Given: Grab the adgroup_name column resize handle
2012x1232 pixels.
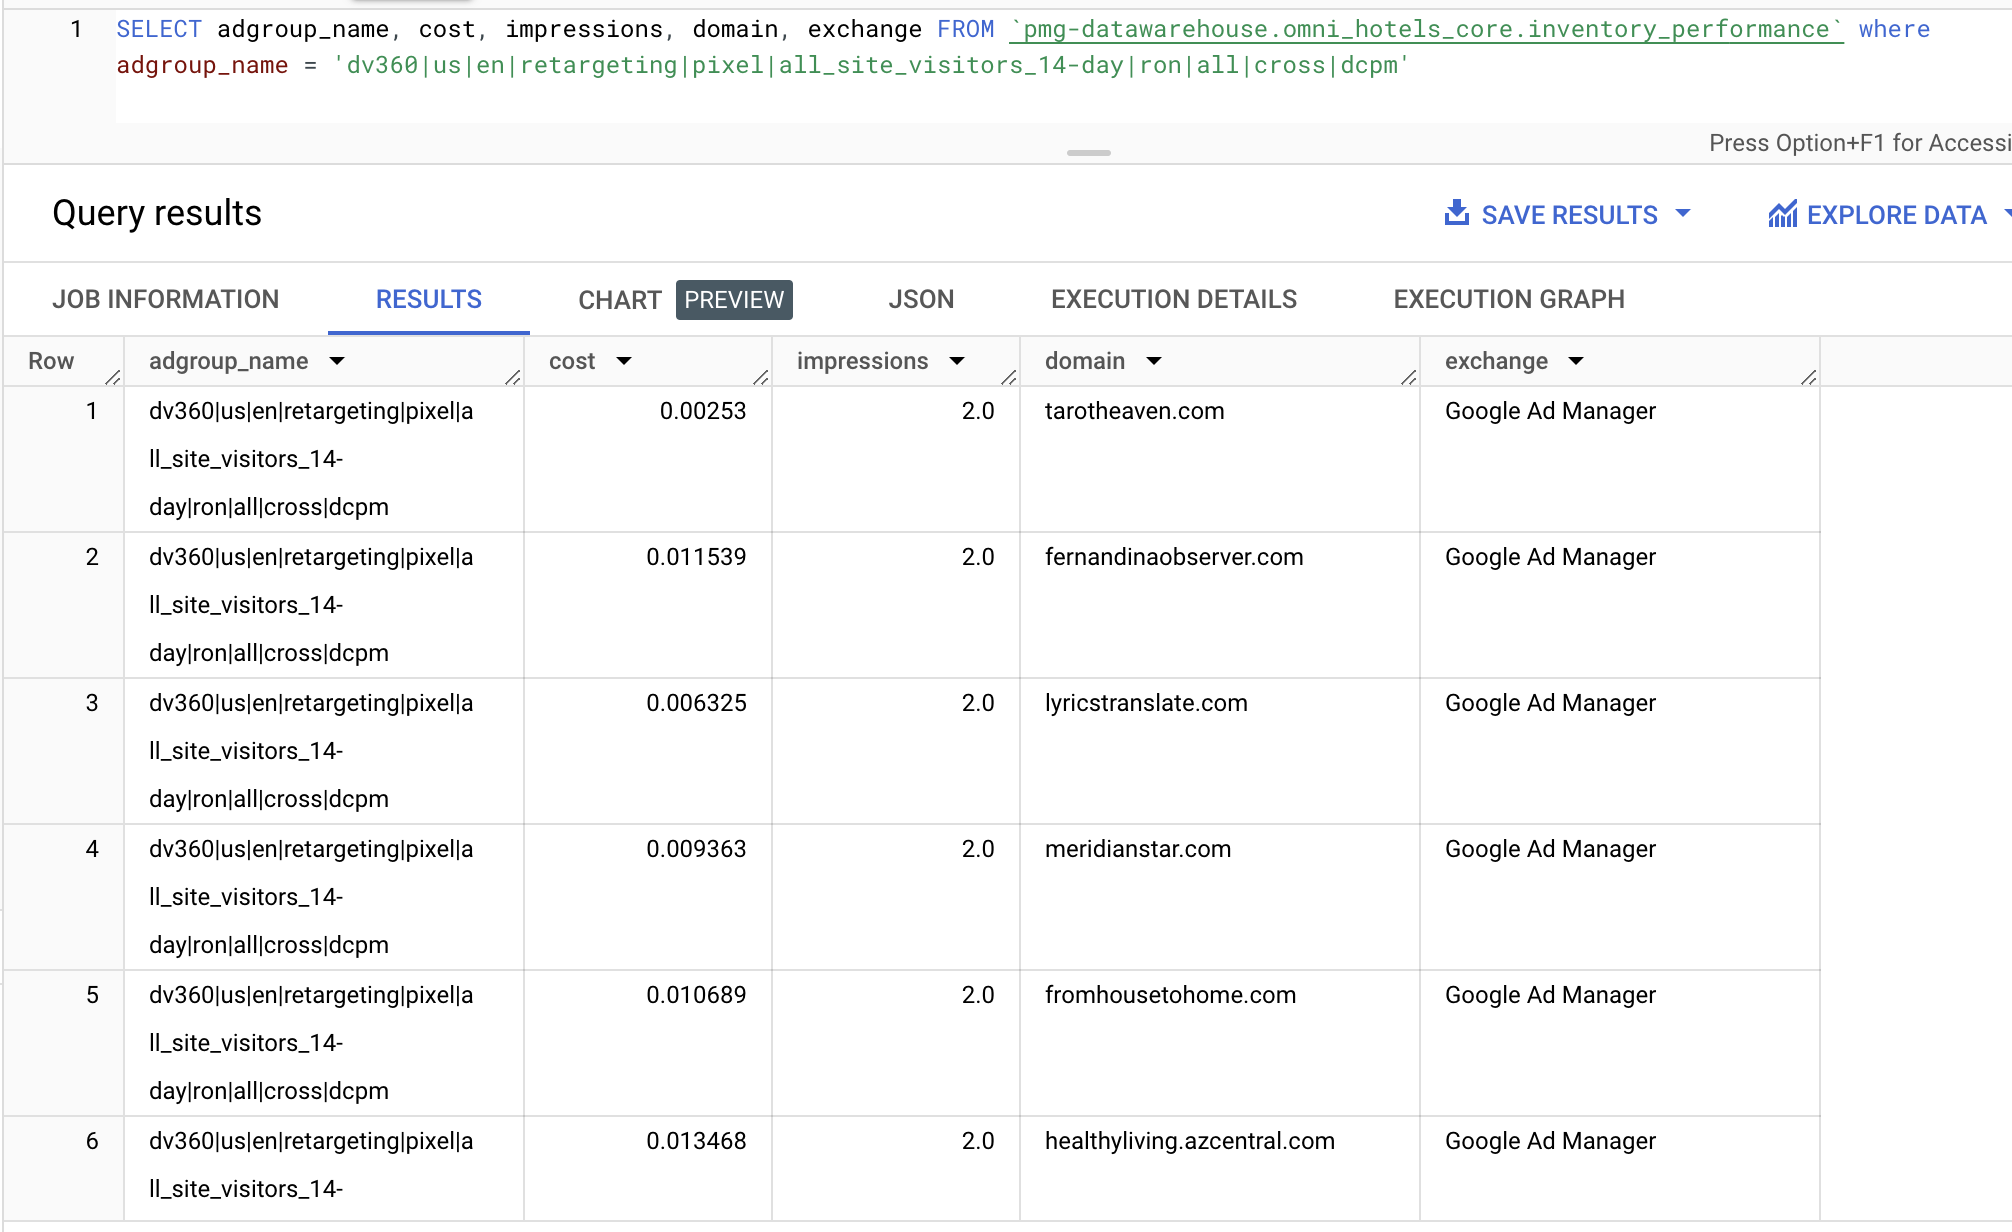Looking at the screenshot, I should point(513,377).
